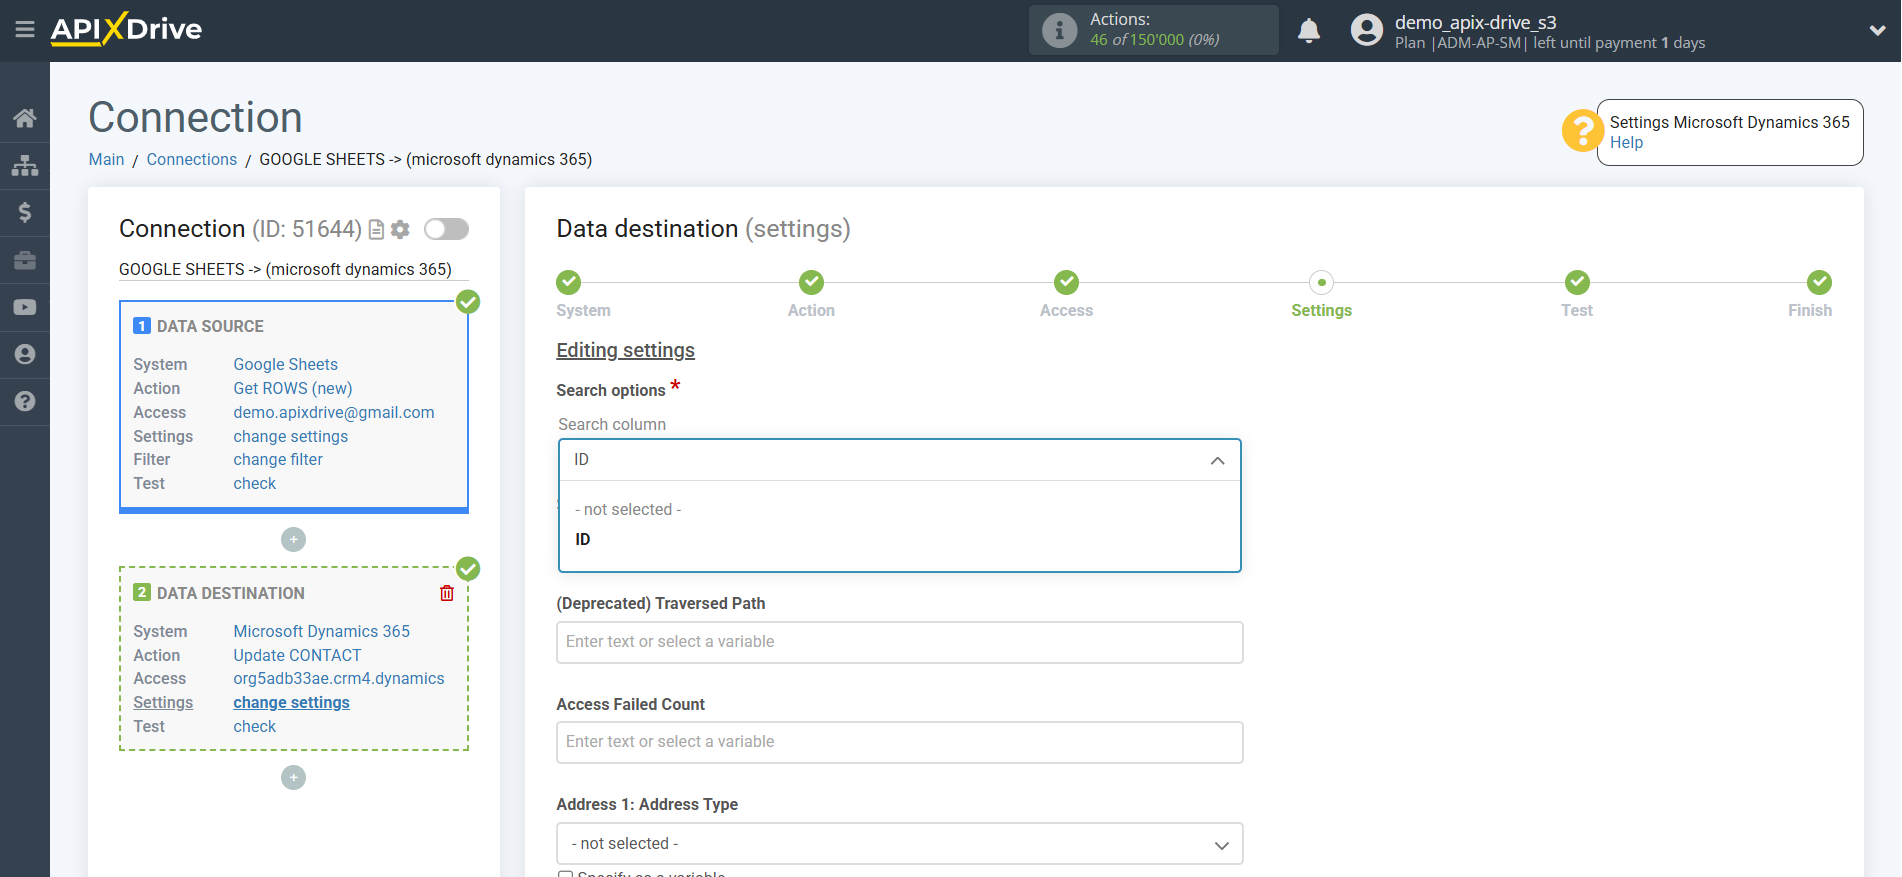1902x877 pixels.
Task: Click data destination check link
Action: click(255, 727)
